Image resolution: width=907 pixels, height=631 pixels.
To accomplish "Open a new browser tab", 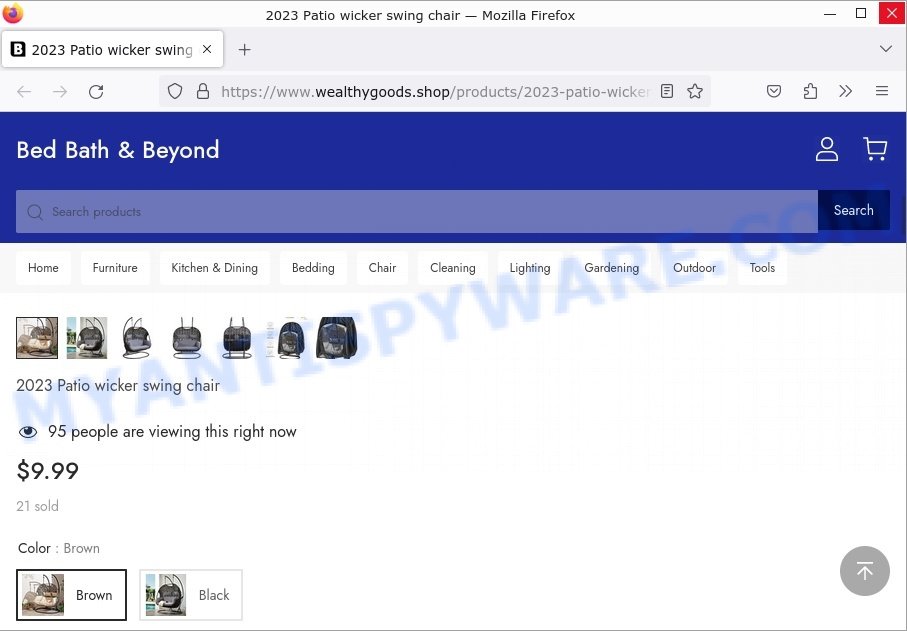I will click(245, 50).
